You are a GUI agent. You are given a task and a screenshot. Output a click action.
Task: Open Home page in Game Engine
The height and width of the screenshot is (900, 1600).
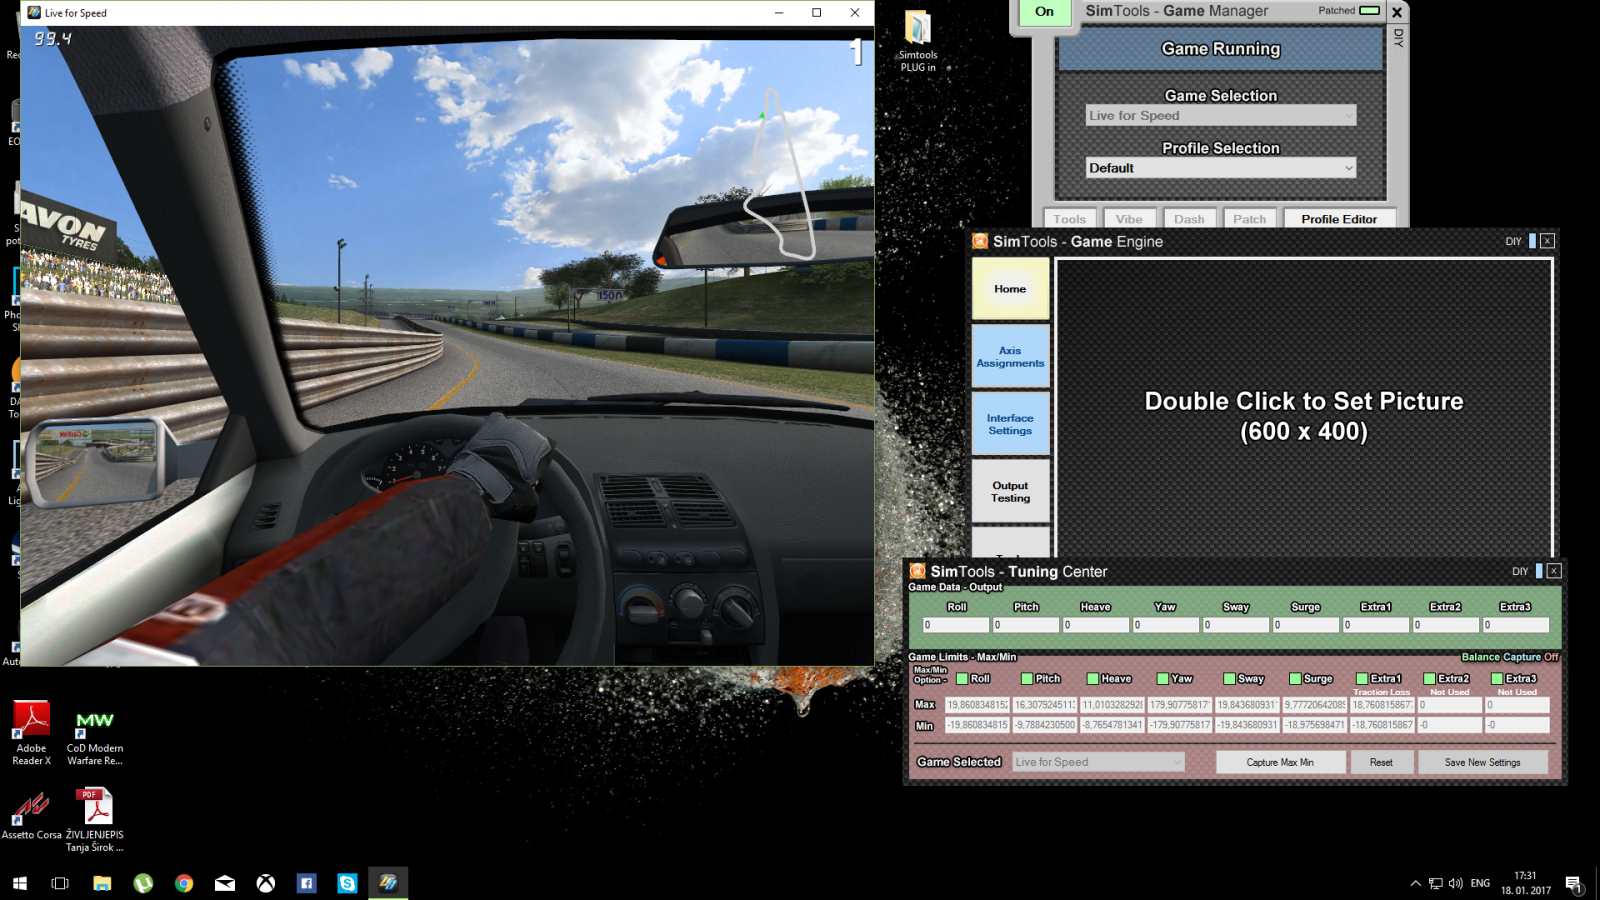[x=1010, y=289]
